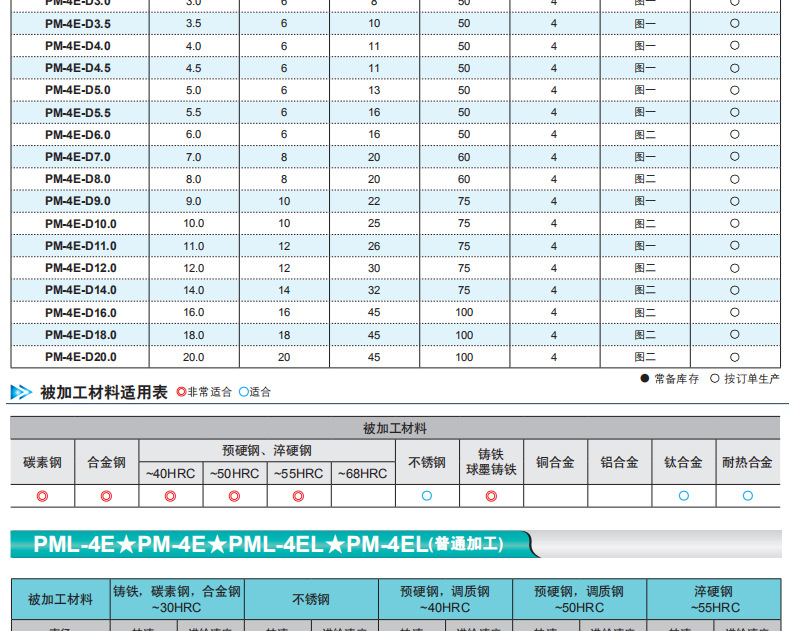The width and height of the screenshot is (790, 631).
Task: Click the red suitability mark under ~50HRC column
Action: [234, 496]
